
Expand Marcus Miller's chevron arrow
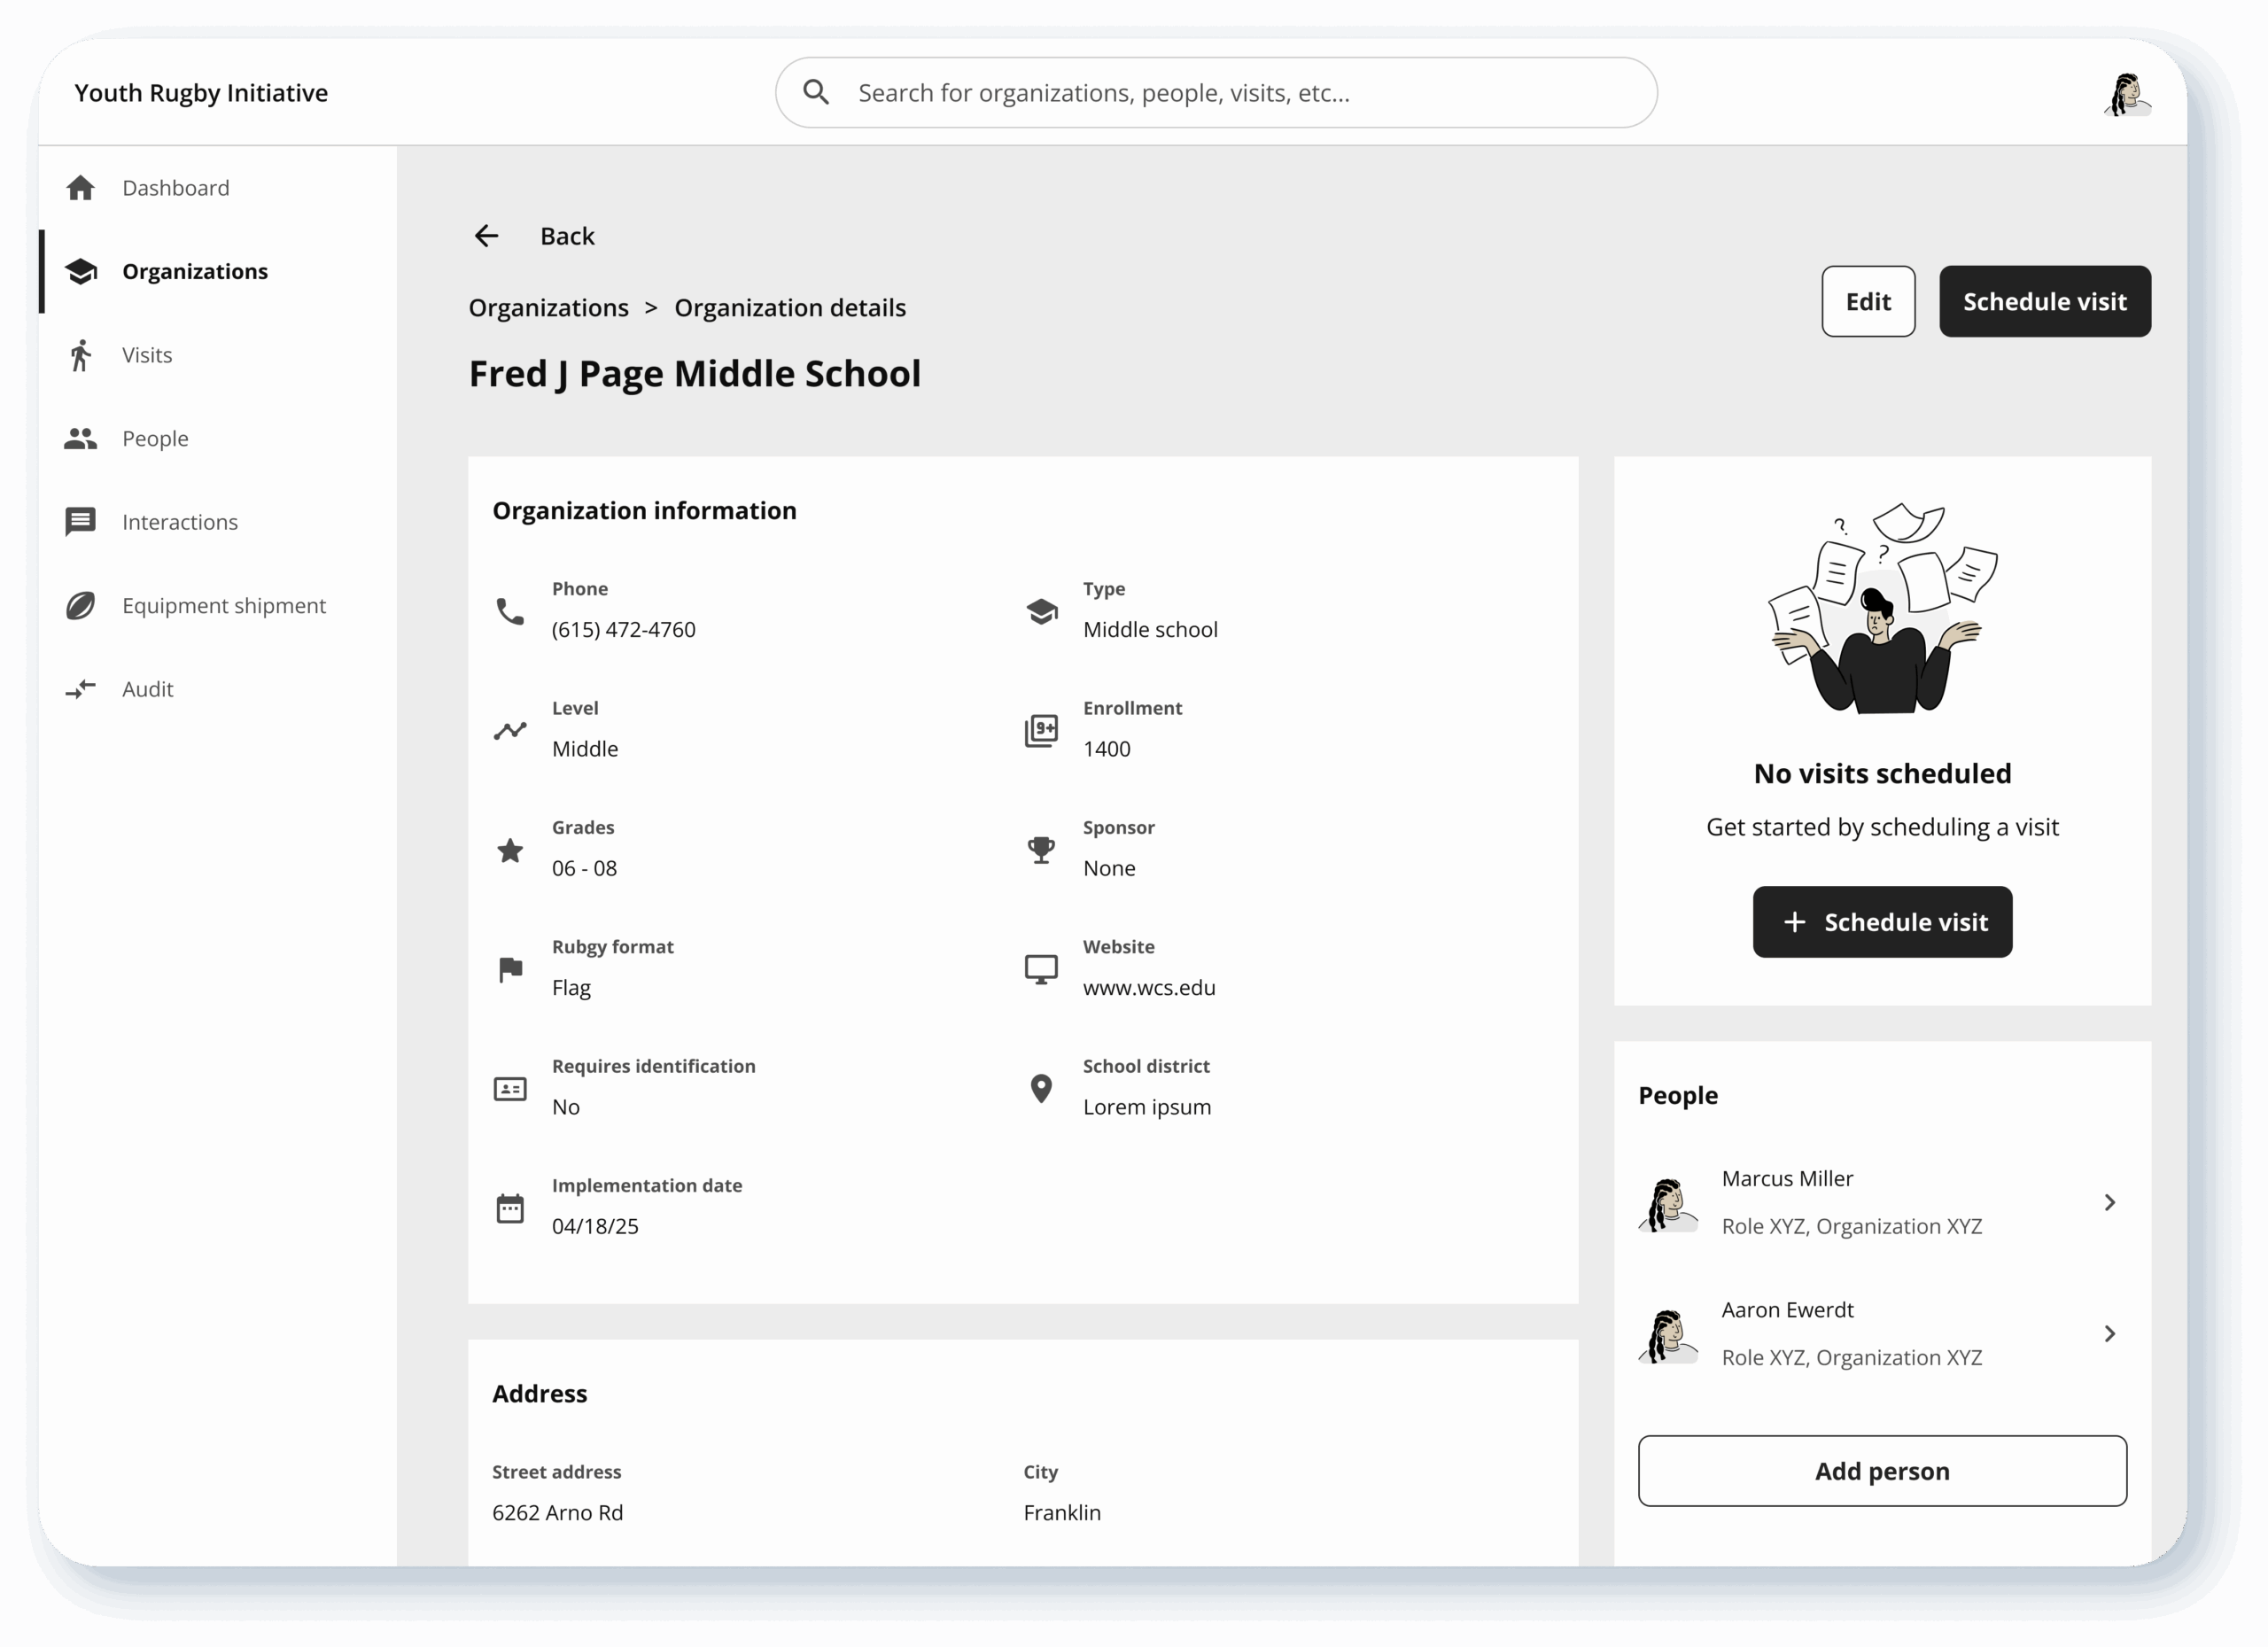(x=2109, y=1202)
